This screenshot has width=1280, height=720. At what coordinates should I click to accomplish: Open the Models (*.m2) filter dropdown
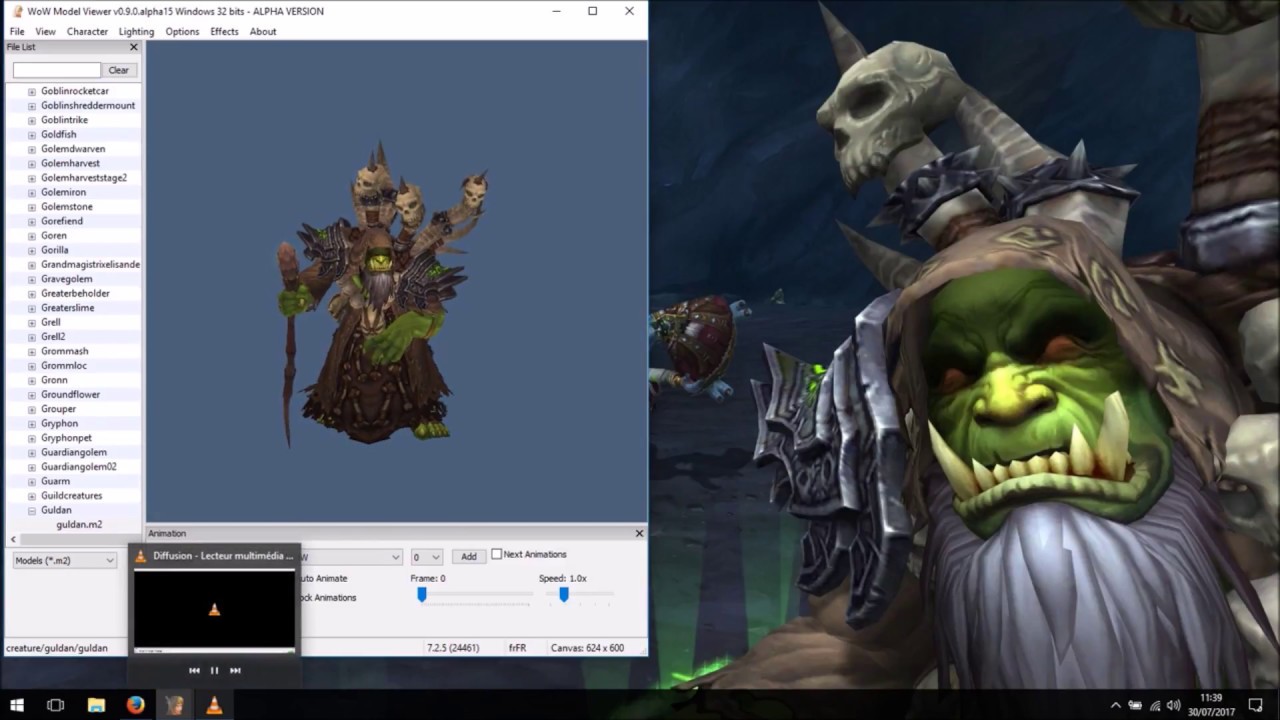coord(64,560)
